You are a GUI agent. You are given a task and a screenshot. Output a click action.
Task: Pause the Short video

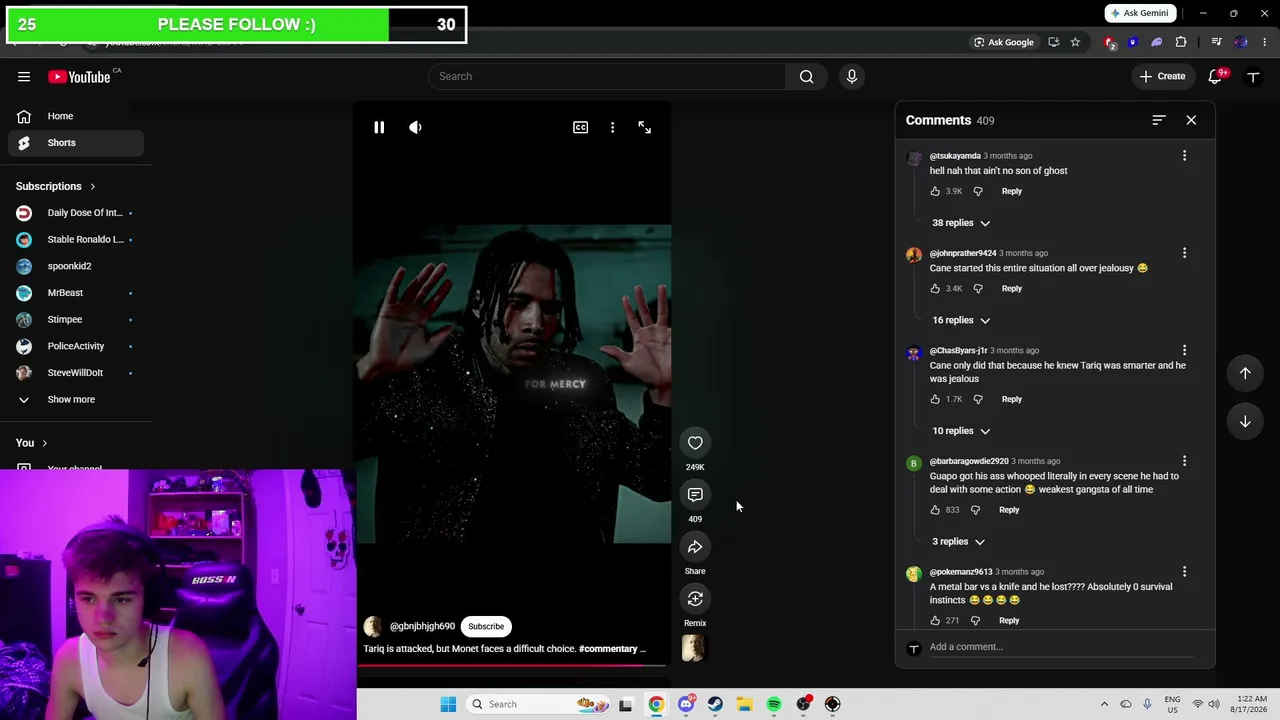coord(379,128)
